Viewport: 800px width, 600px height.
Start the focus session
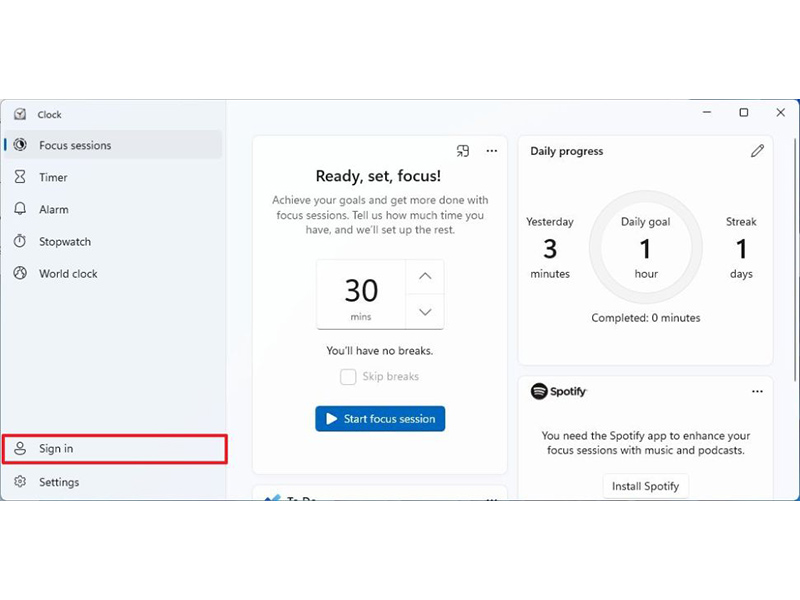tap(380, 419)
